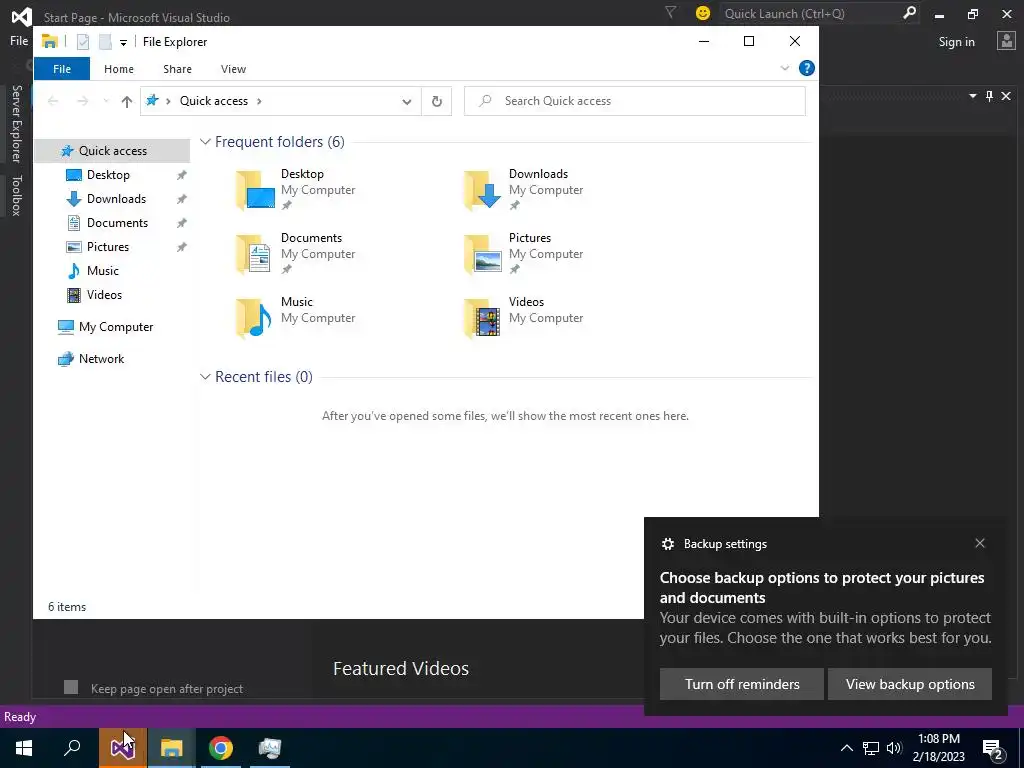Click the New folder icon in title bar
Viewport: 1024px width, 768px height.
tap(105, 42)
